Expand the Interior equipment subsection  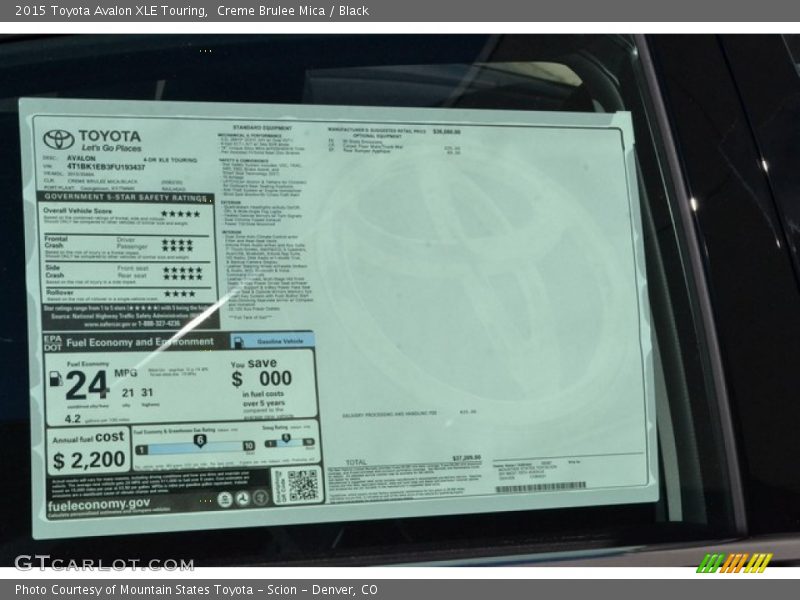[234, 231]
